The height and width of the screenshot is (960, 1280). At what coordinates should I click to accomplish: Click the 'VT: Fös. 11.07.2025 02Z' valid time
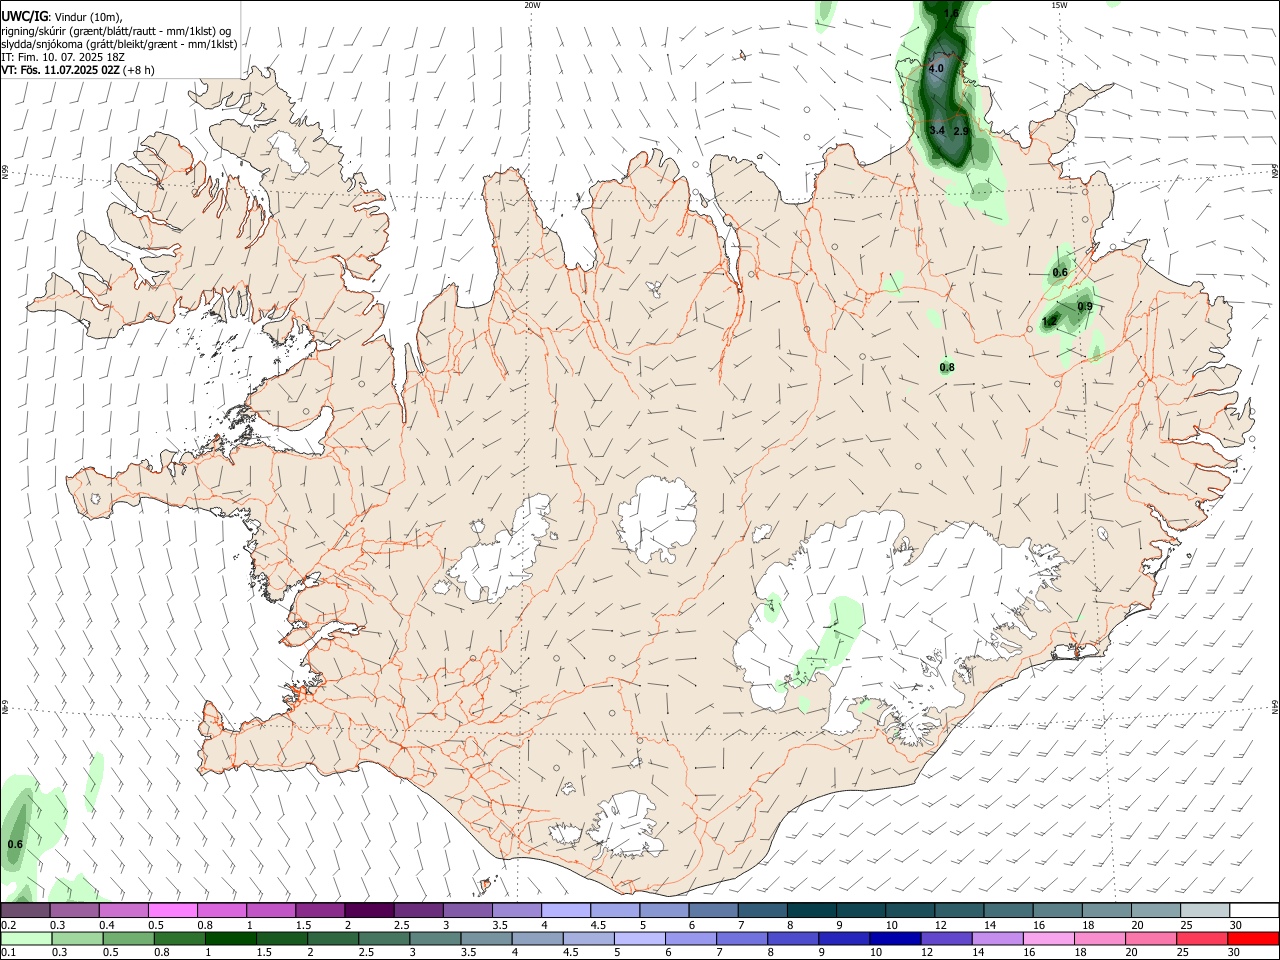[x=61, y=70]
